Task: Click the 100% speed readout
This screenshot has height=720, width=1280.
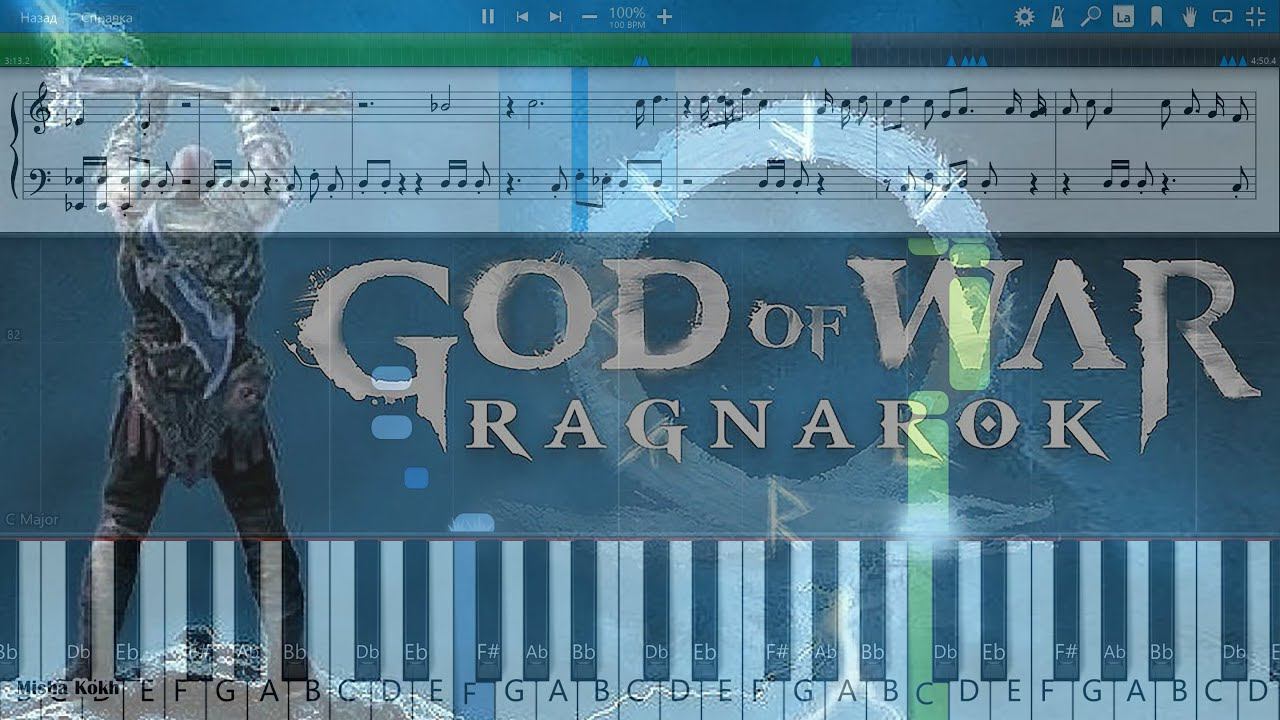Action: (627, 13)
